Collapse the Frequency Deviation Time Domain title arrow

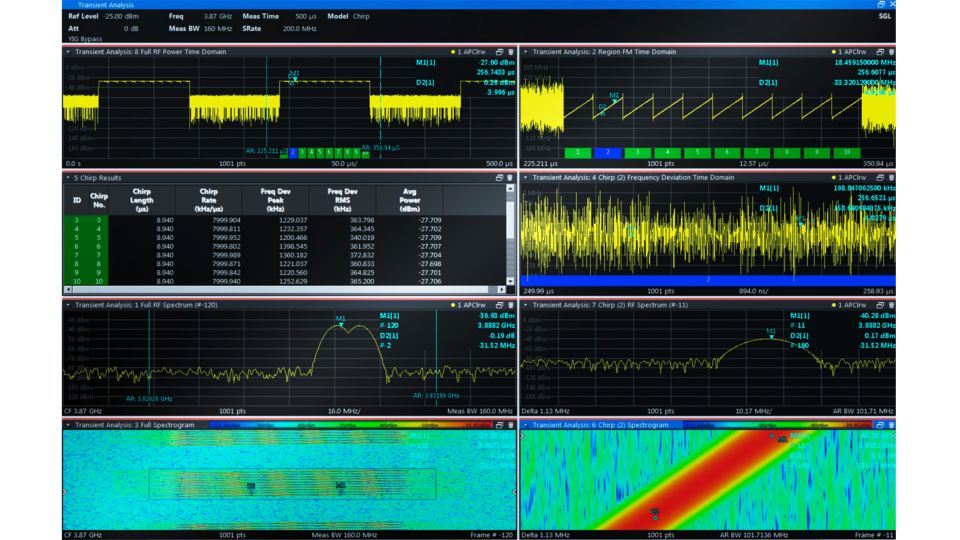click(x=525, y=178)
